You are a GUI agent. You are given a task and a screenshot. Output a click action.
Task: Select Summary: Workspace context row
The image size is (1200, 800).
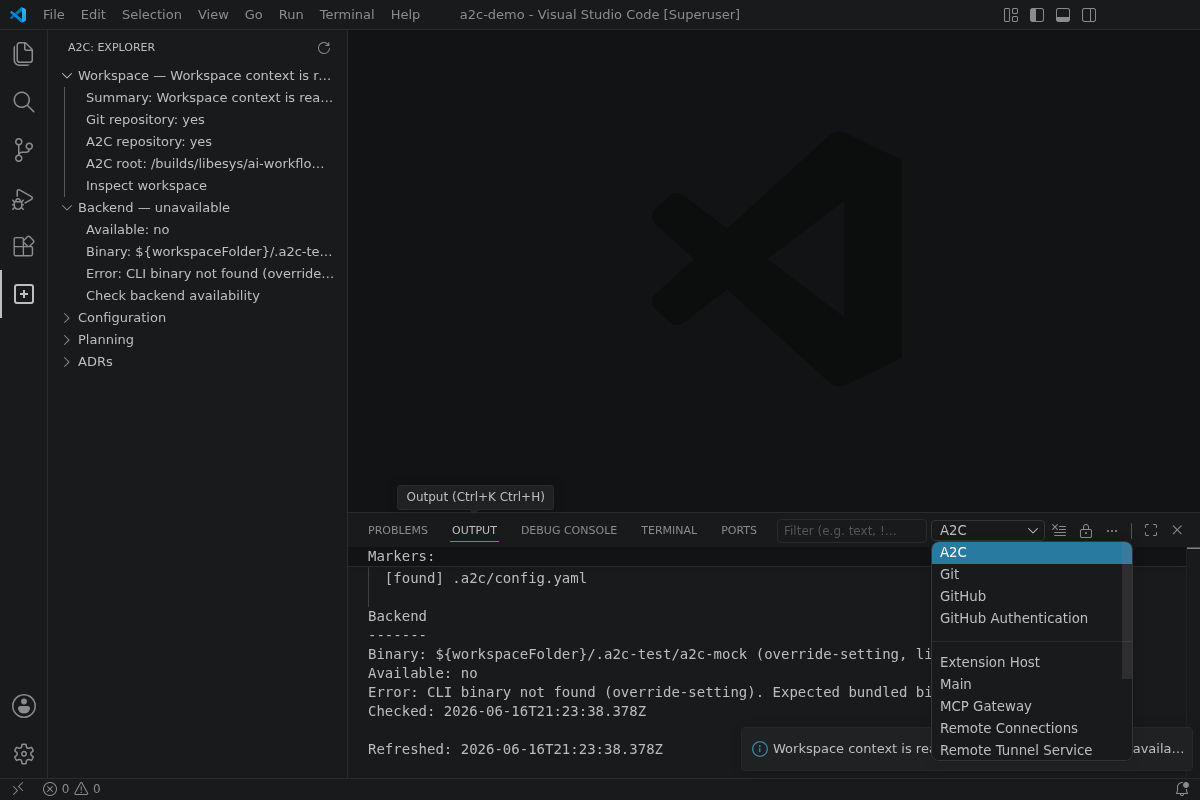tap(198, 98)
